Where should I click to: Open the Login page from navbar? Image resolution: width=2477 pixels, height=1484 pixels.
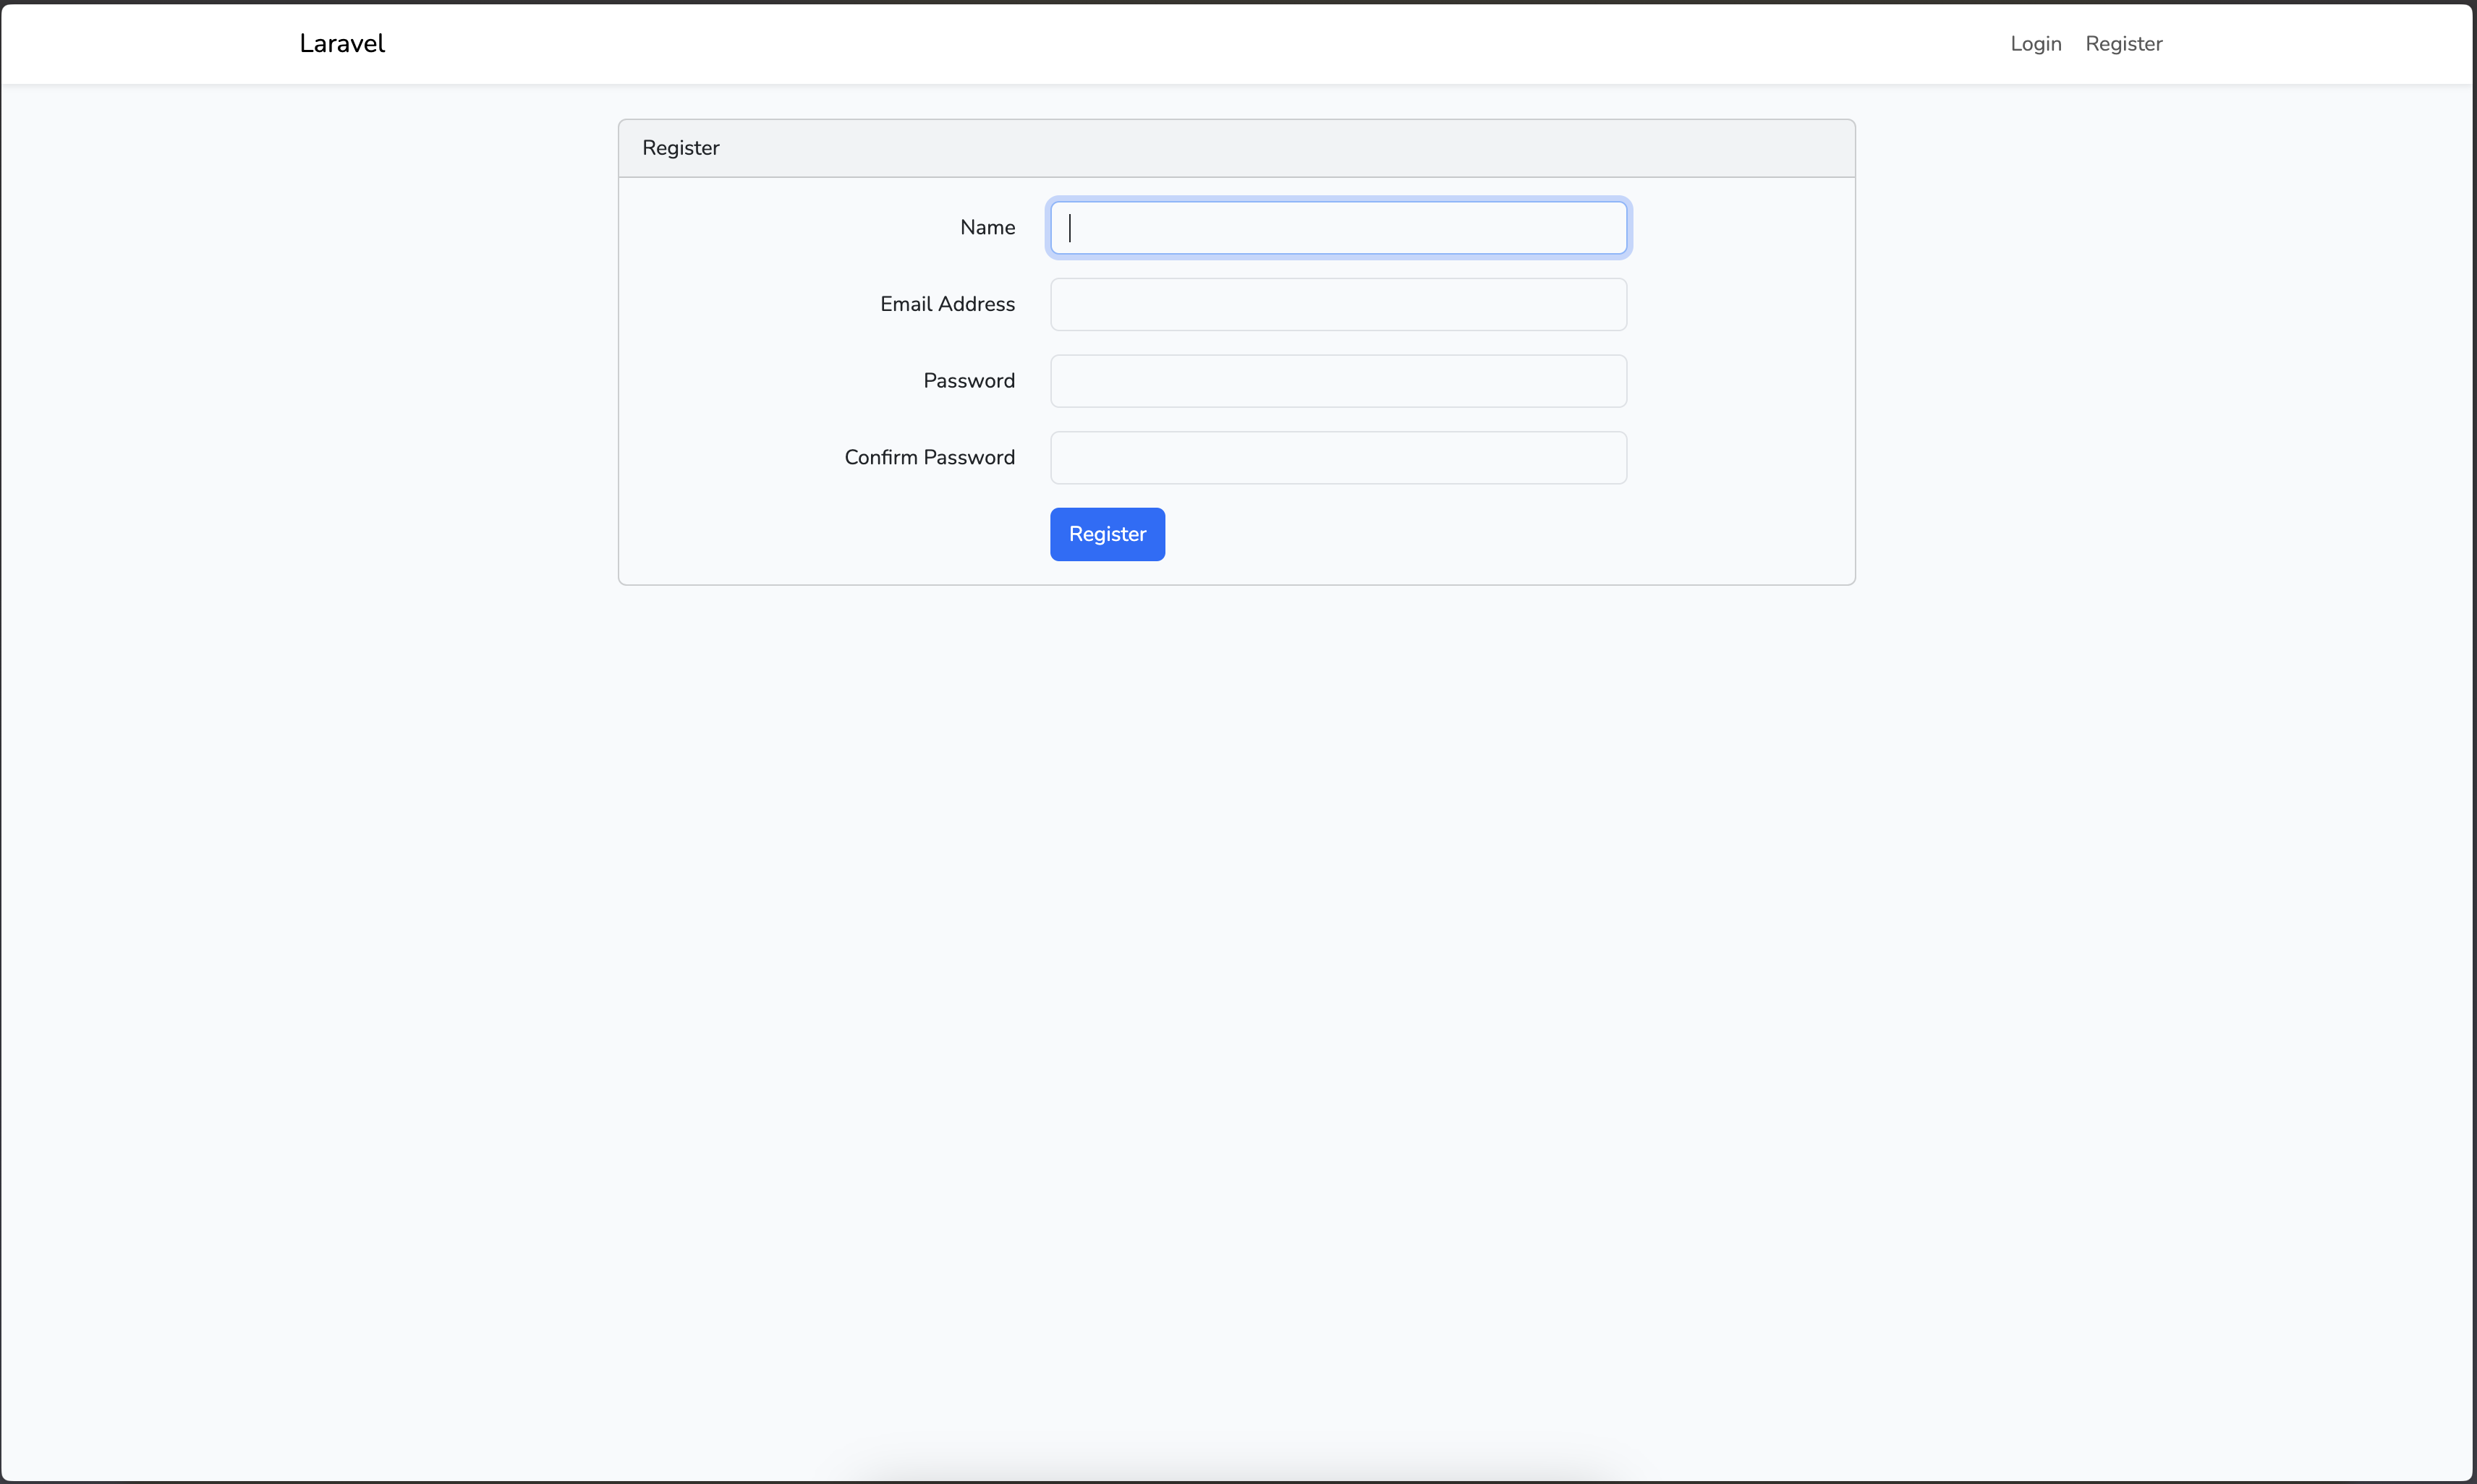pos(2035,44)
